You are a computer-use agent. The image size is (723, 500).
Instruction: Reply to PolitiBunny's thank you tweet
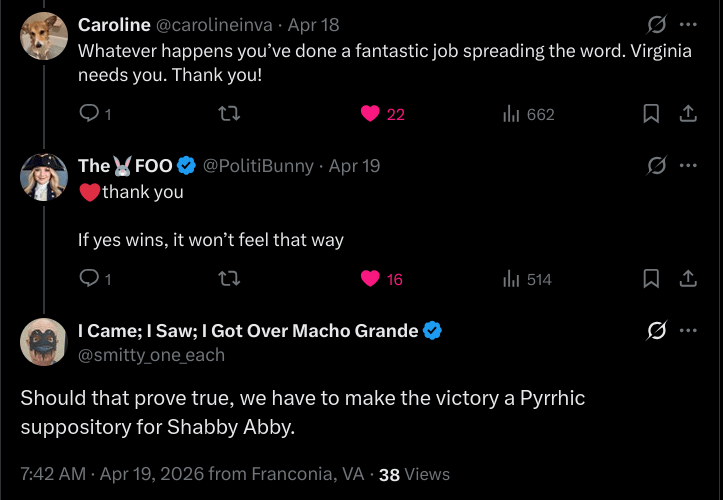[x=88, y=279]
